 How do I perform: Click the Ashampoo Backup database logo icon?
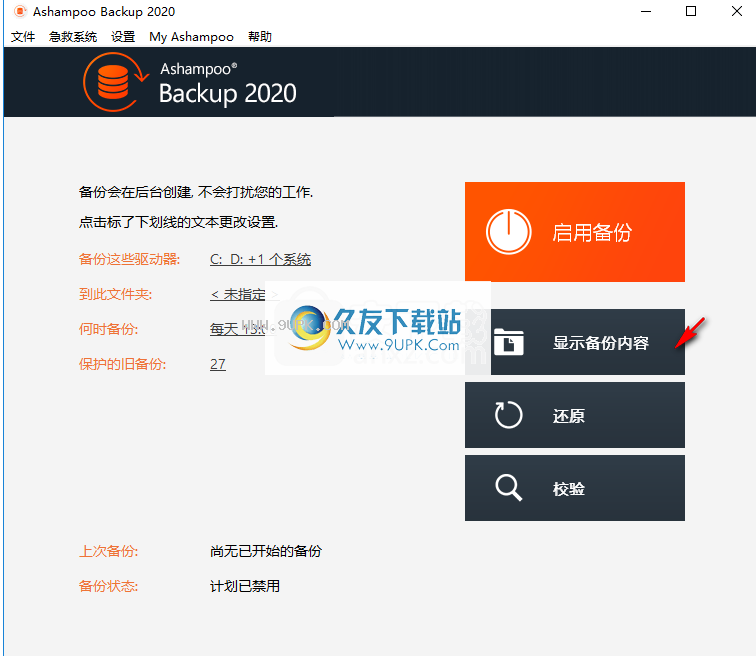pos(115,82)
